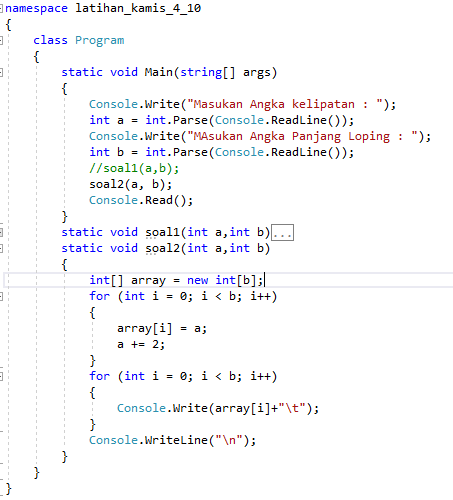Collapse the Main method outline marker
This screenshot has width=453, height=500.
tap(1, 72)
